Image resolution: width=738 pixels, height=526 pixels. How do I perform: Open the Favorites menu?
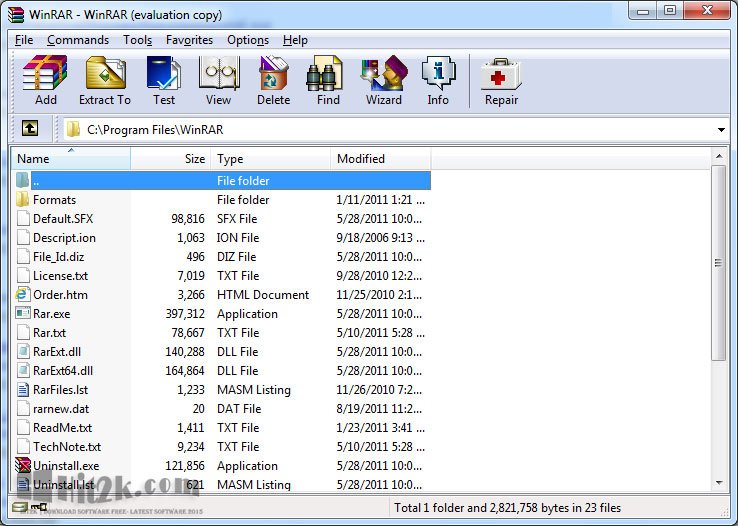pos(189,40)
